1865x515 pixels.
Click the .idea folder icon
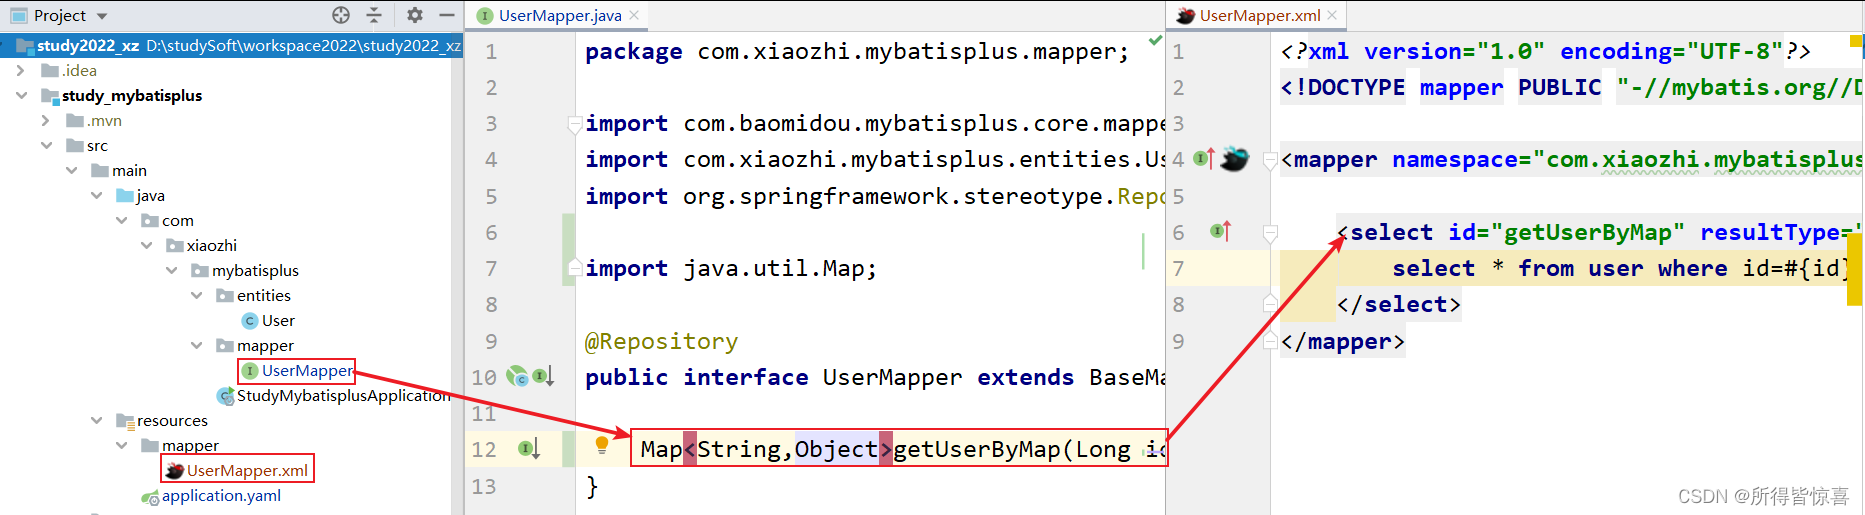tap(50, 71)
